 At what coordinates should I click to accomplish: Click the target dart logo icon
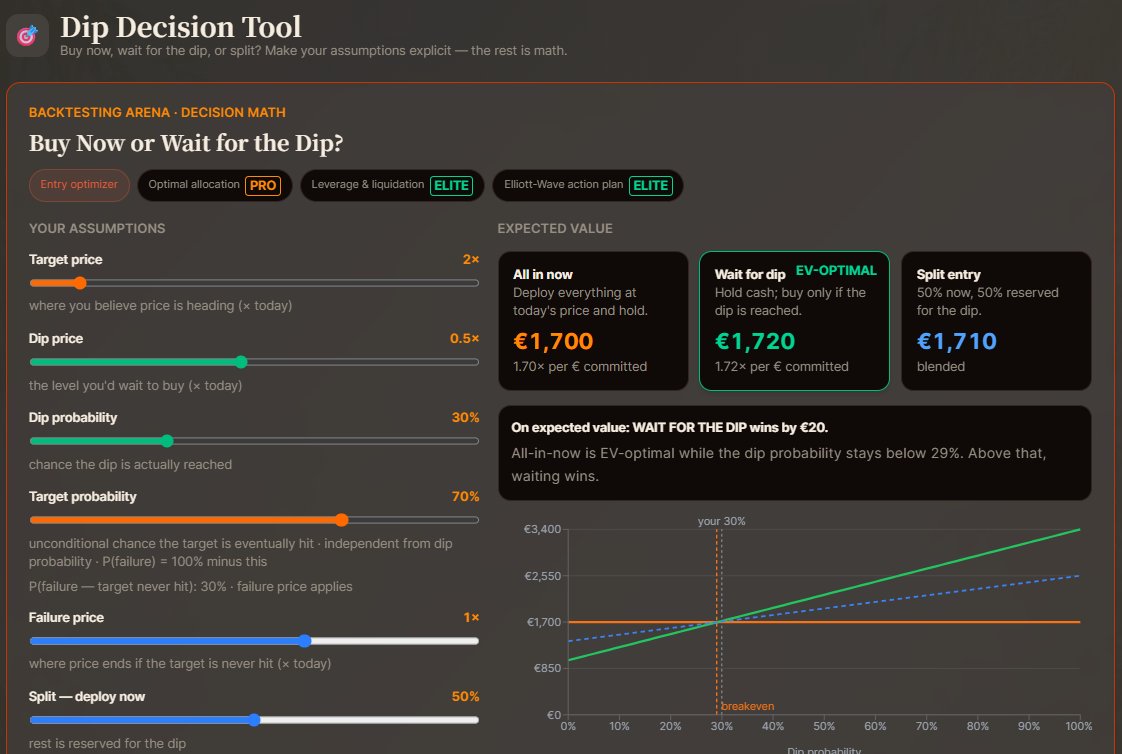click(x=27, y=35)
